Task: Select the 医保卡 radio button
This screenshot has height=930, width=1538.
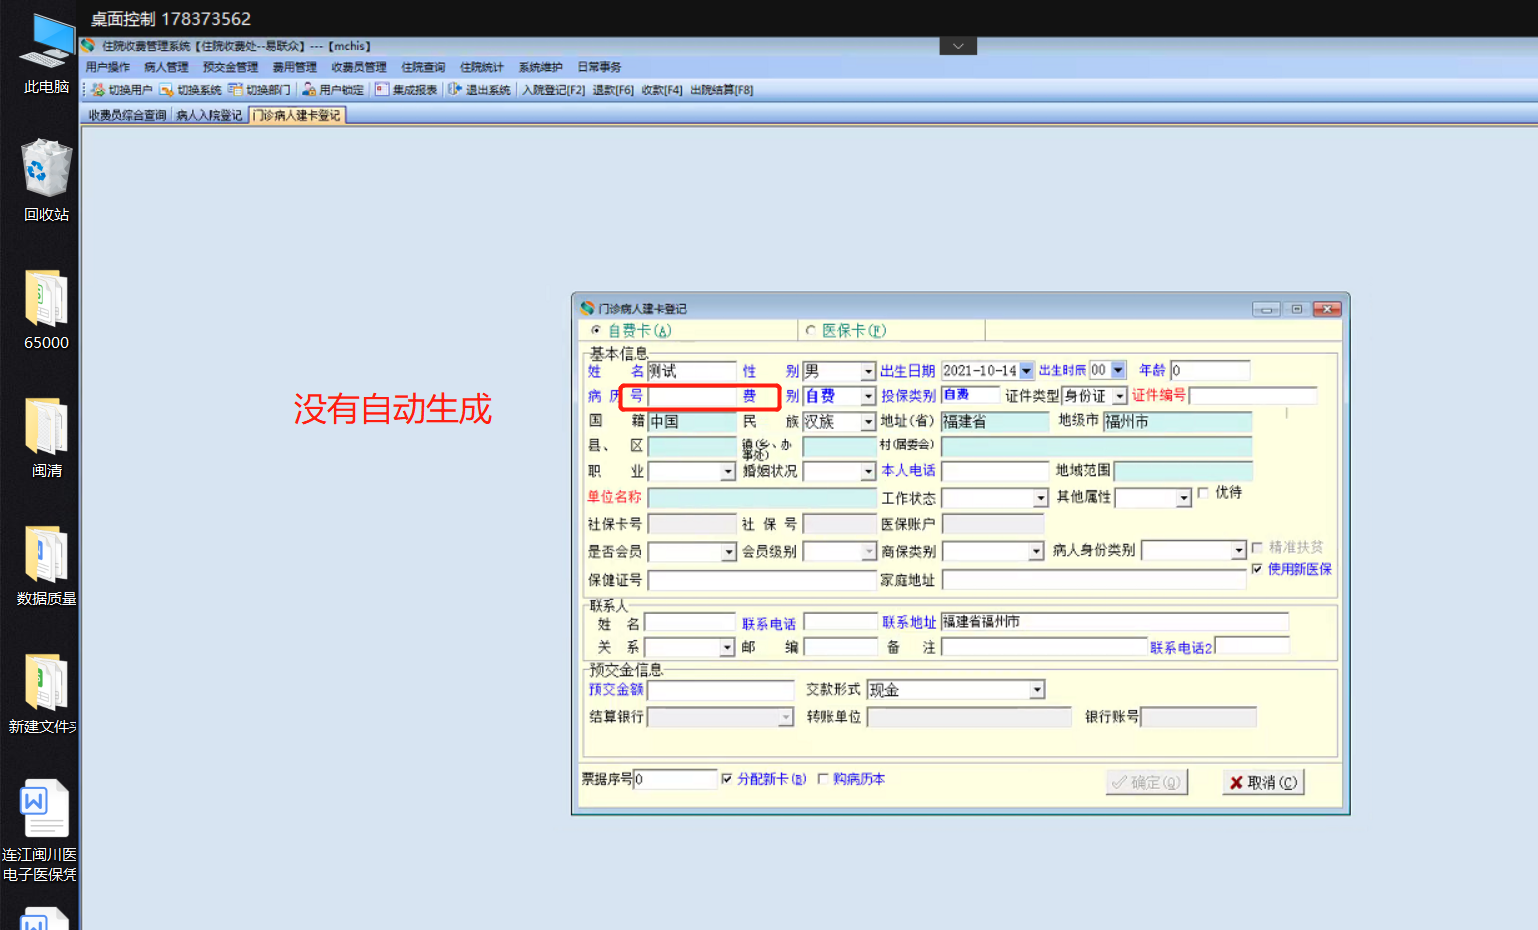Action: [811, 331]
